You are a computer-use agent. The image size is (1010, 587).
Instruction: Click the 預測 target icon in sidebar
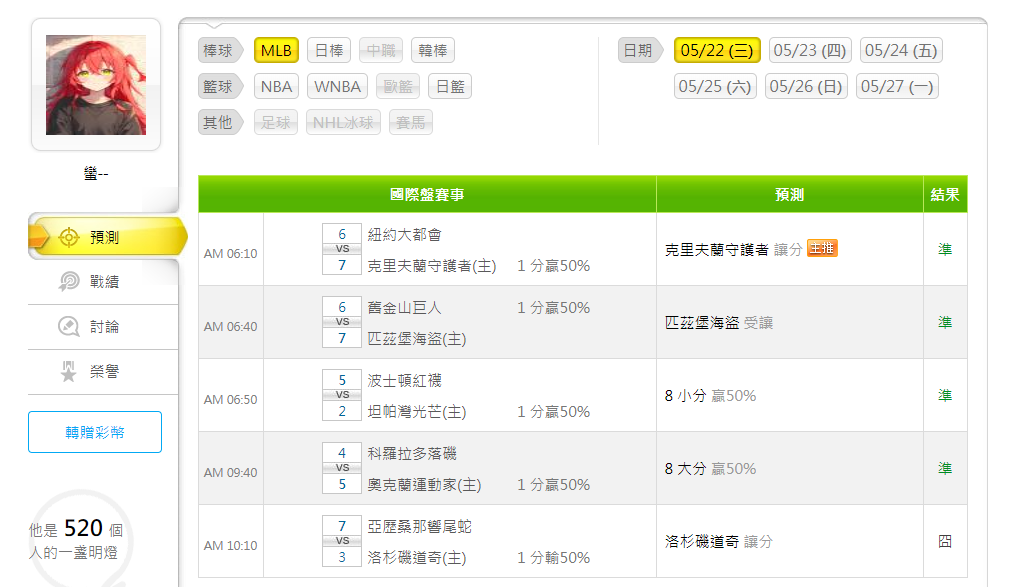click(x=69, y=237)
